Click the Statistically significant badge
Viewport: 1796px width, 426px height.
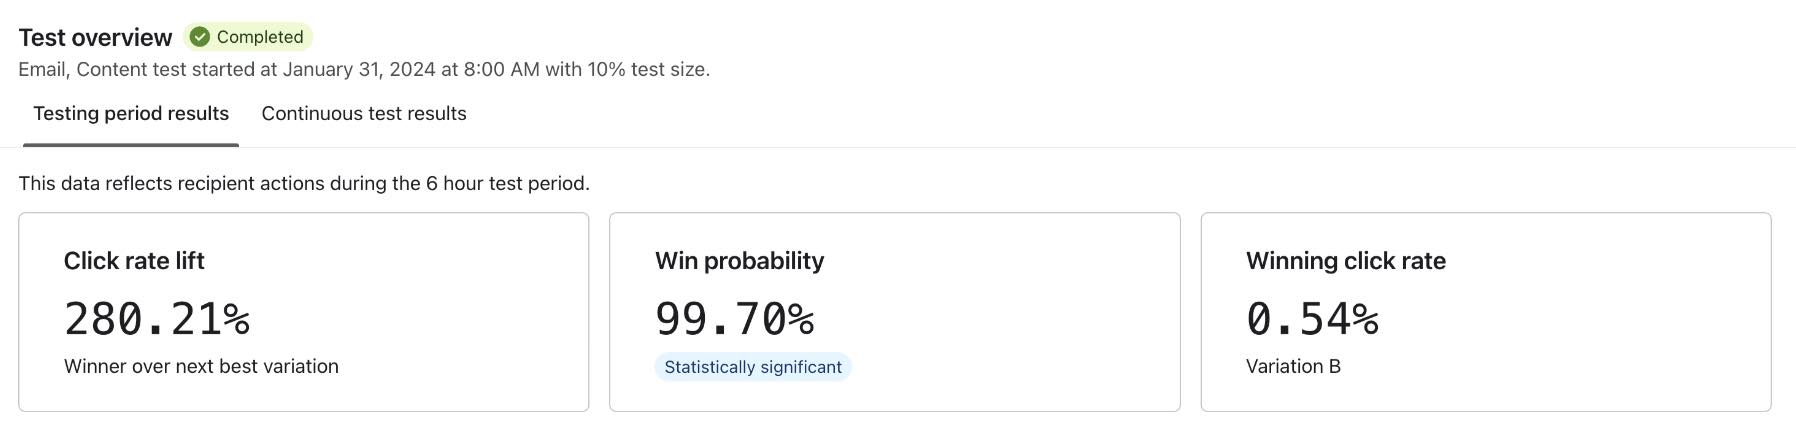(x=753, y=367)
